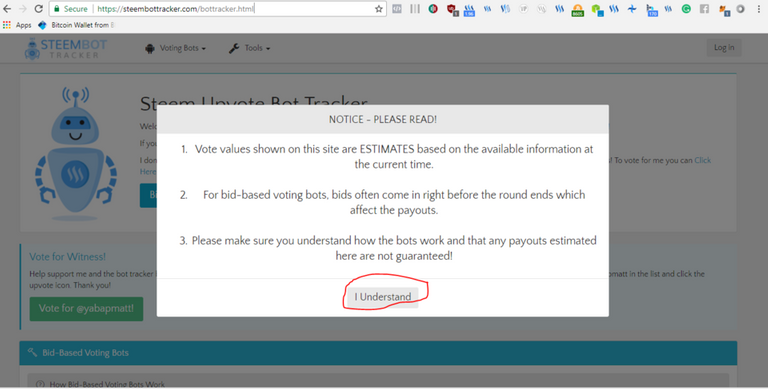Click the Vote for Witness! heading
The width and height of the screenshot is (768, 389).
67,257
